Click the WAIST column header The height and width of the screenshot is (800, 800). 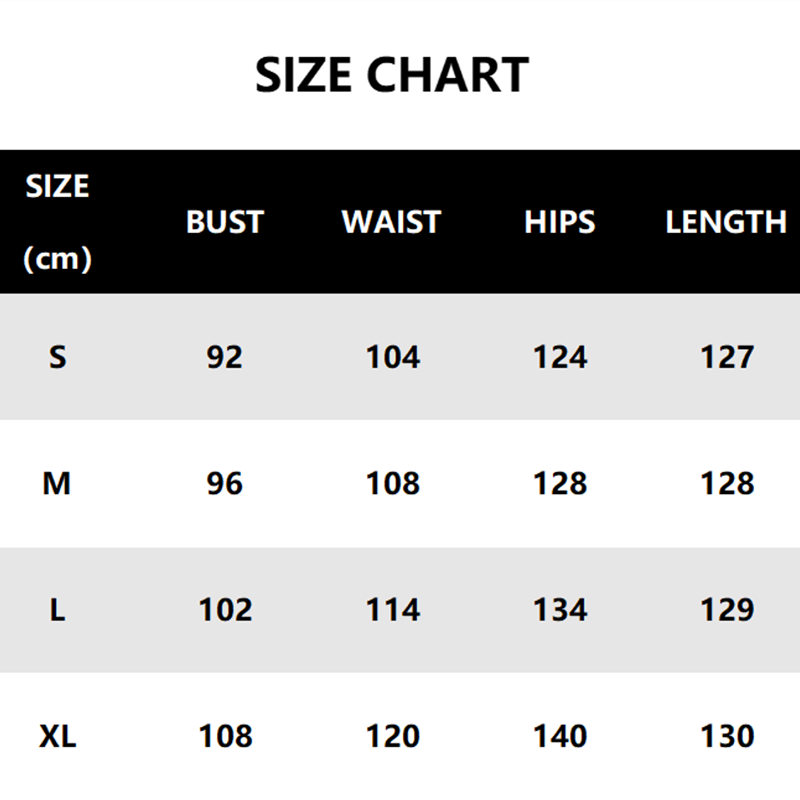391,222
